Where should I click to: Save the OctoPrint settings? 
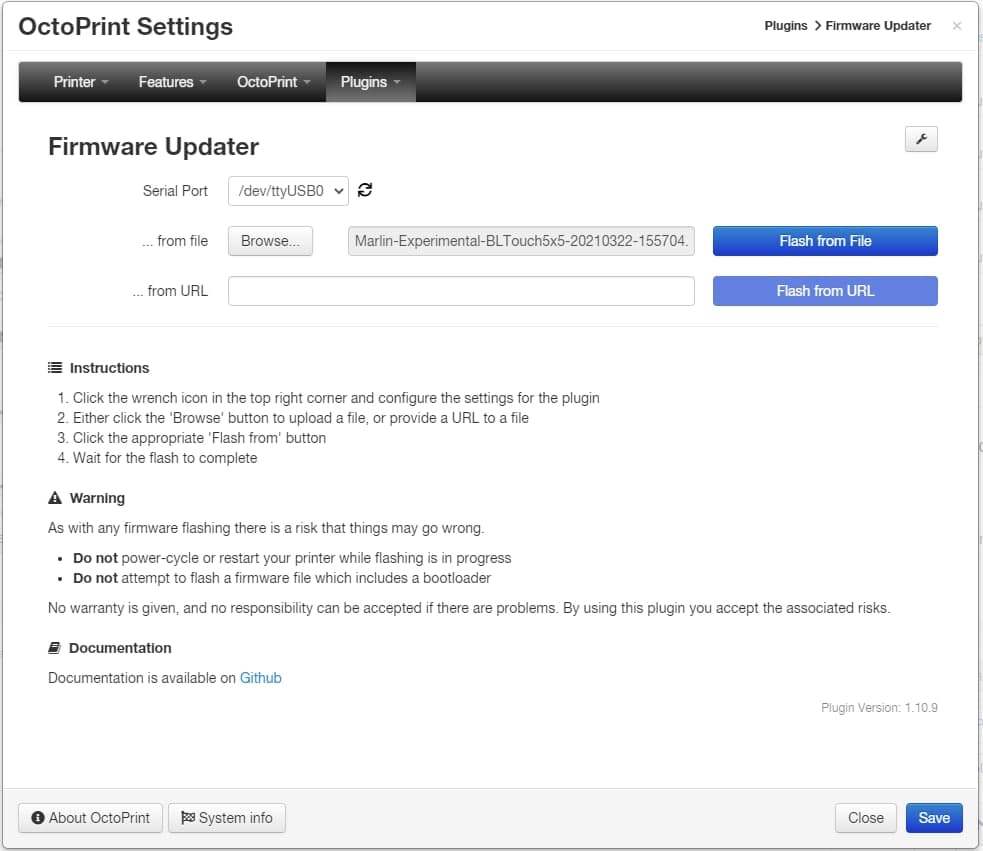934,818
